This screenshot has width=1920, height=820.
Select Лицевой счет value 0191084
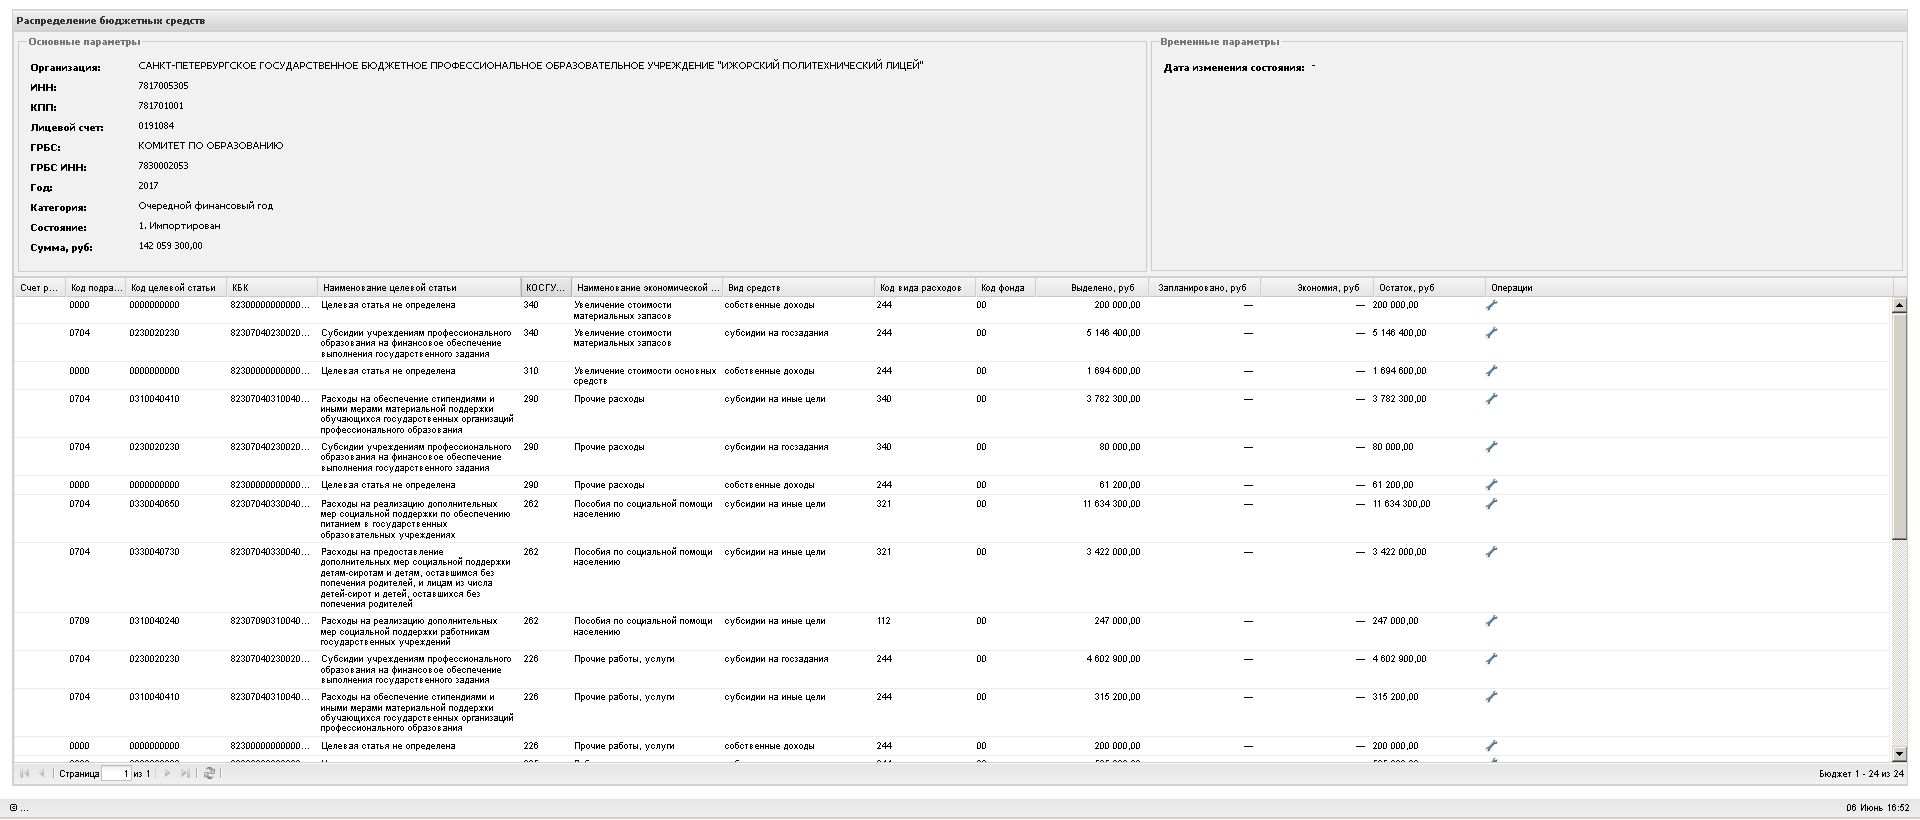point(156,126)
